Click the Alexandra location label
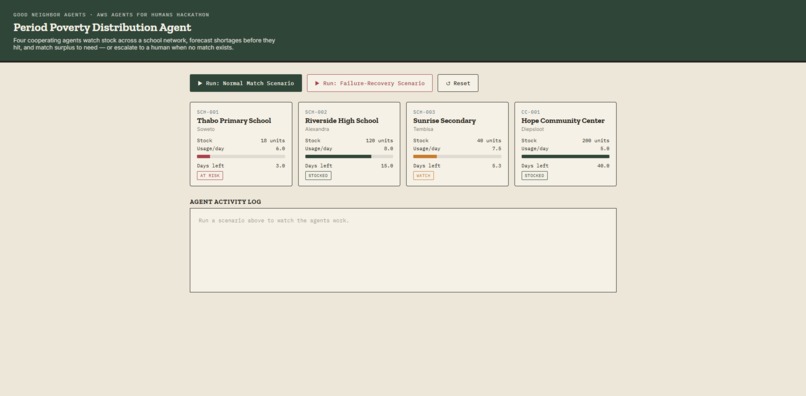Image resolution: width=806 pixels, height=396 pixels. coord(317,130)
